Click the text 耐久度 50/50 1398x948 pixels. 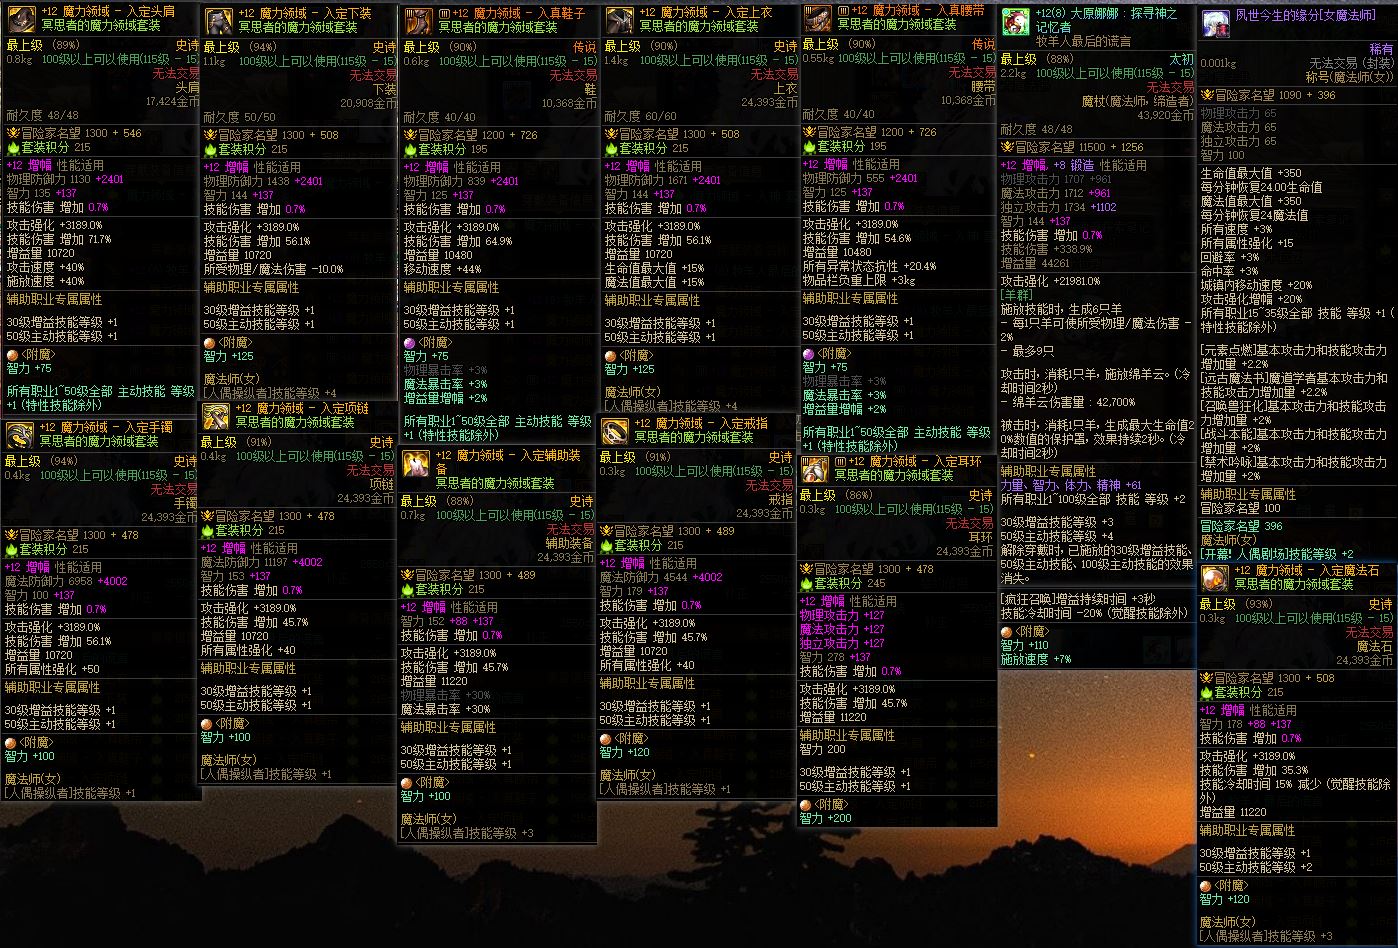[x=239, y=118]
